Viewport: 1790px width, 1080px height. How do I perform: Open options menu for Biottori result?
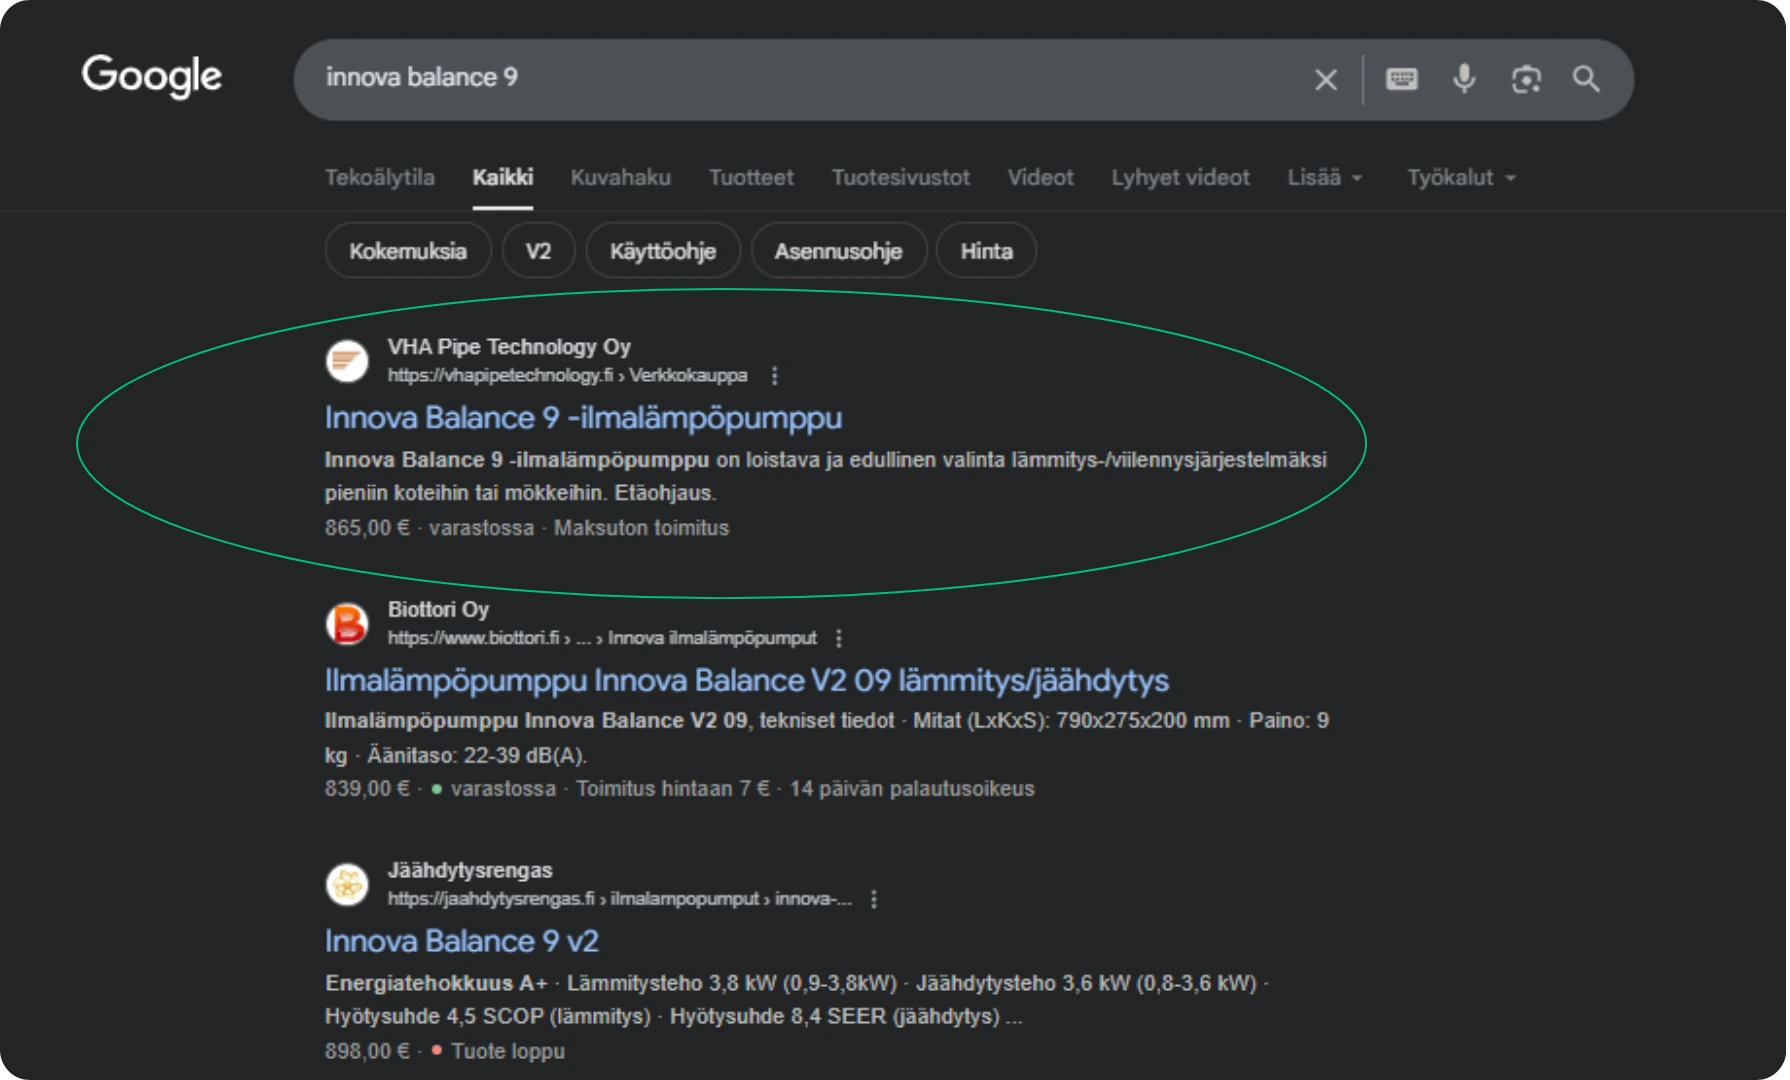(839, 638)
